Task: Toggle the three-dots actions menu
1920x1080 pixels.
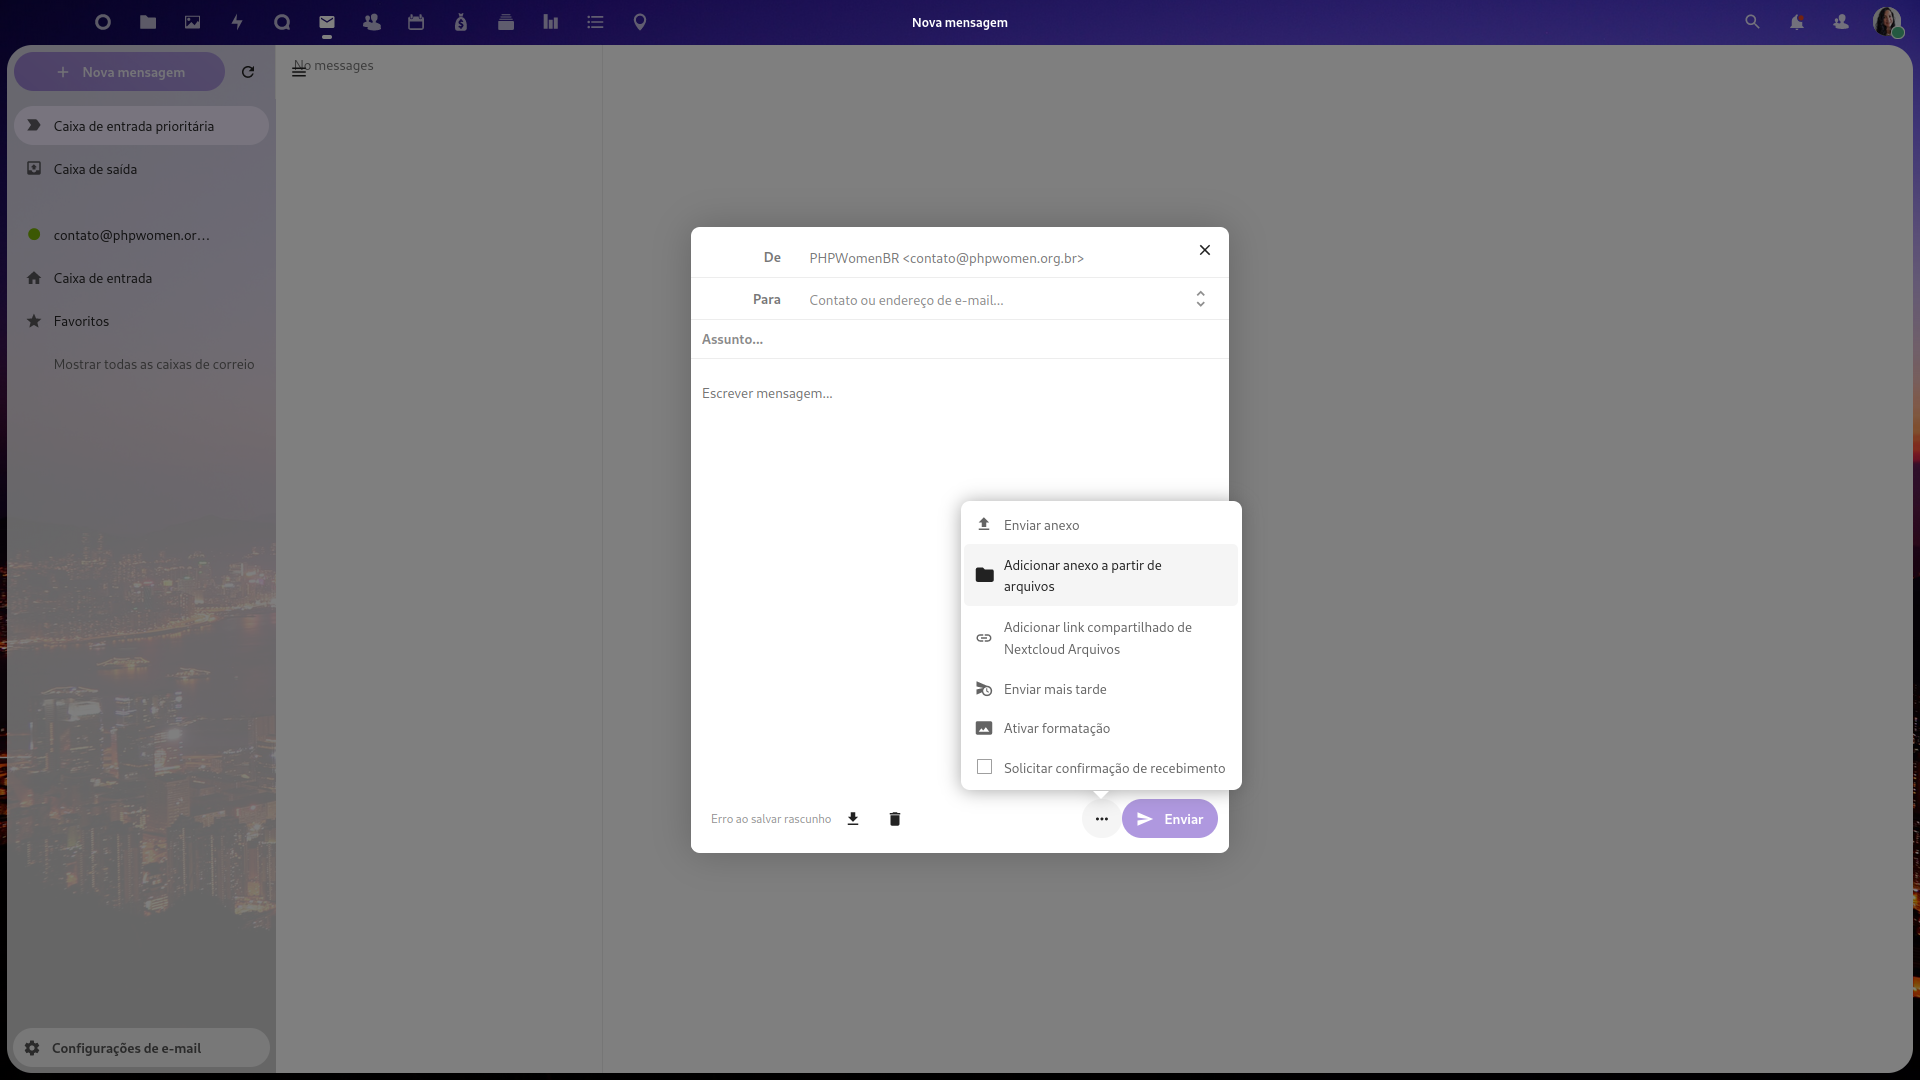Action: point(1101,819)
